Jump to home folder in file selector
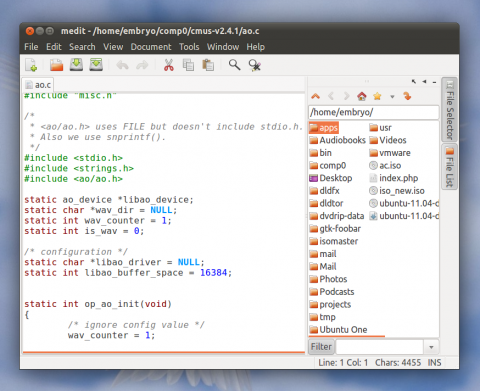 [x=362, y=96]
